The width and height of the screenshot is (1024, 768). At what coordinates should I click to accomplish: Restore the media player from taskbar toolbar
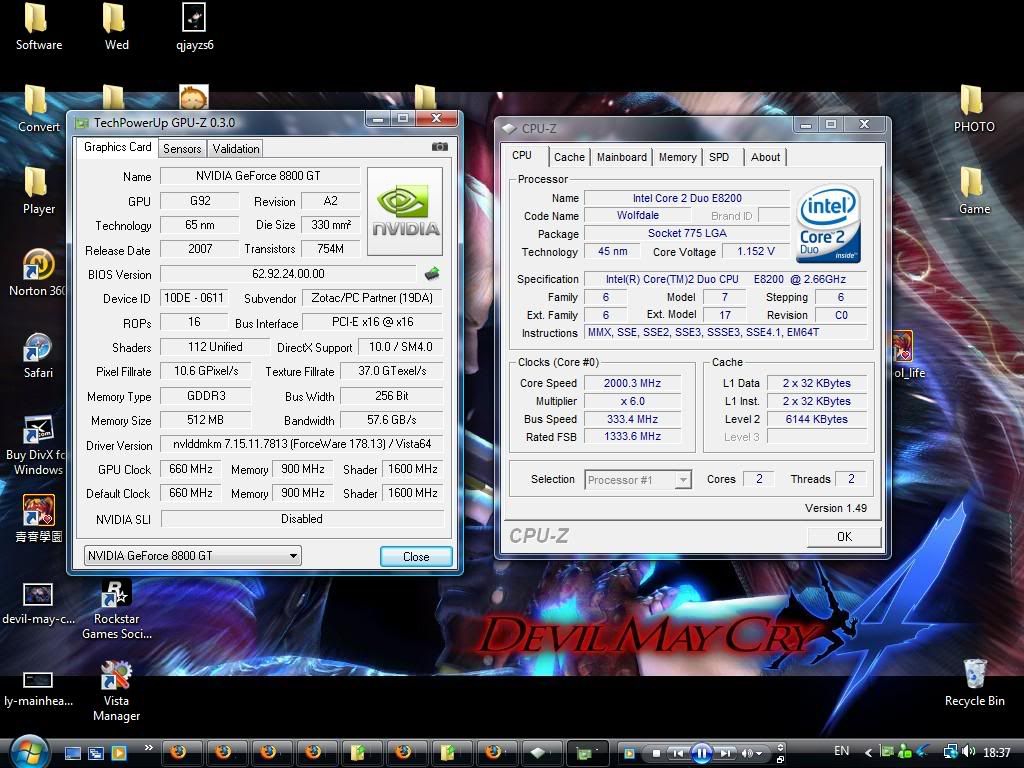[x=780, y=760]
